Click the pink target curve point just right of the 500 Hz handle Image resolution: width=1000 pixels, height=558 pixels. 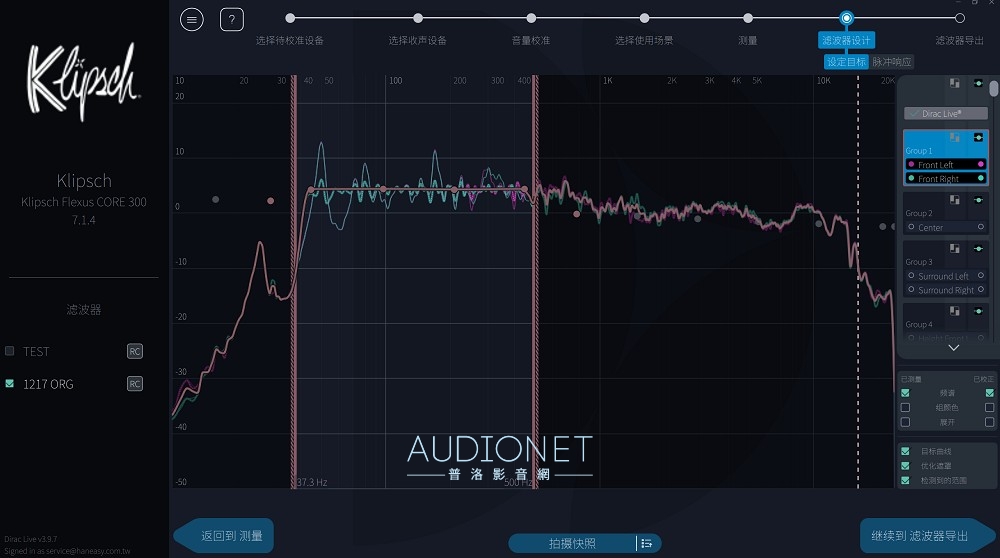(x=577, y=214)
